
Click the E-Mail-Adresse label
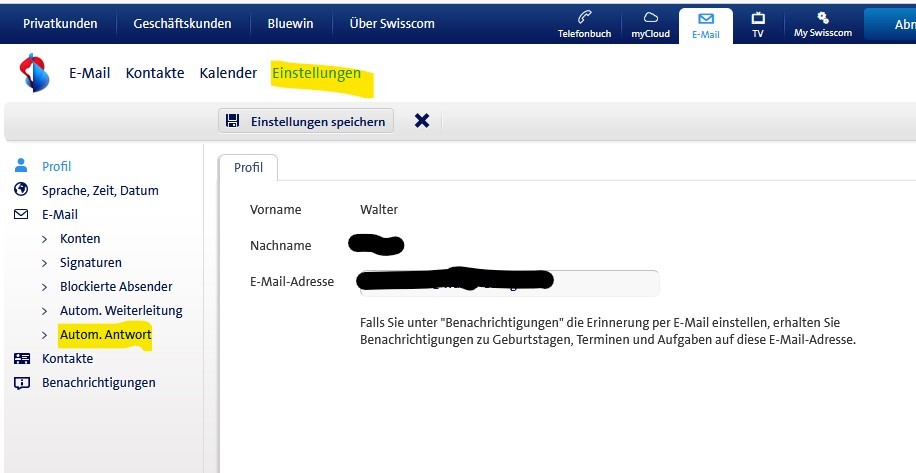click(x=292, y=281)
